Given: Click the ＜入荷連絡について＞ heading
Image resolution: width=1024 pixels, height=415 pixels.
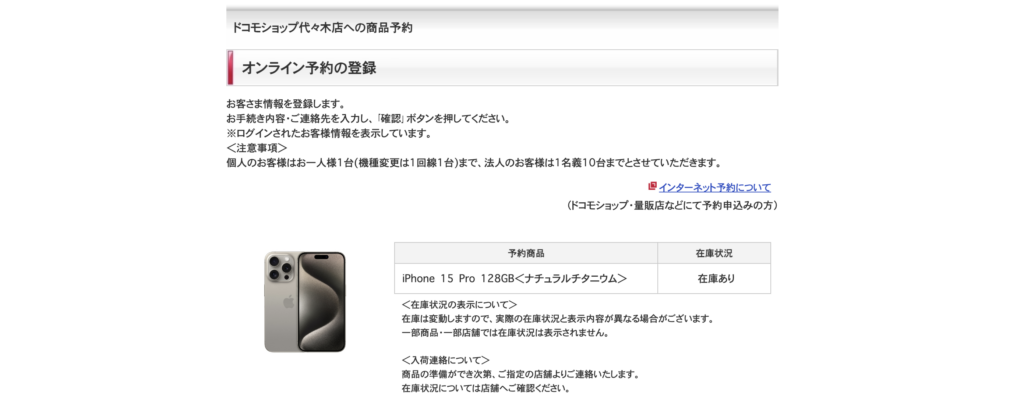Looking at the screenshot, I should 446,360.
